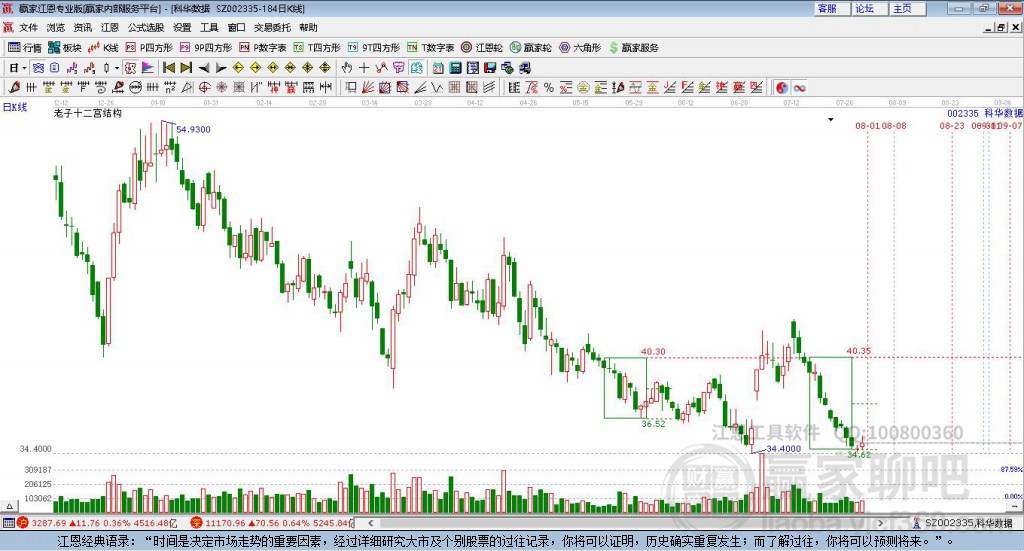Viewport: 1024px width, 551px height.
Task: Open the 六角形 hexagon tool
Action: tap(580, 48)
